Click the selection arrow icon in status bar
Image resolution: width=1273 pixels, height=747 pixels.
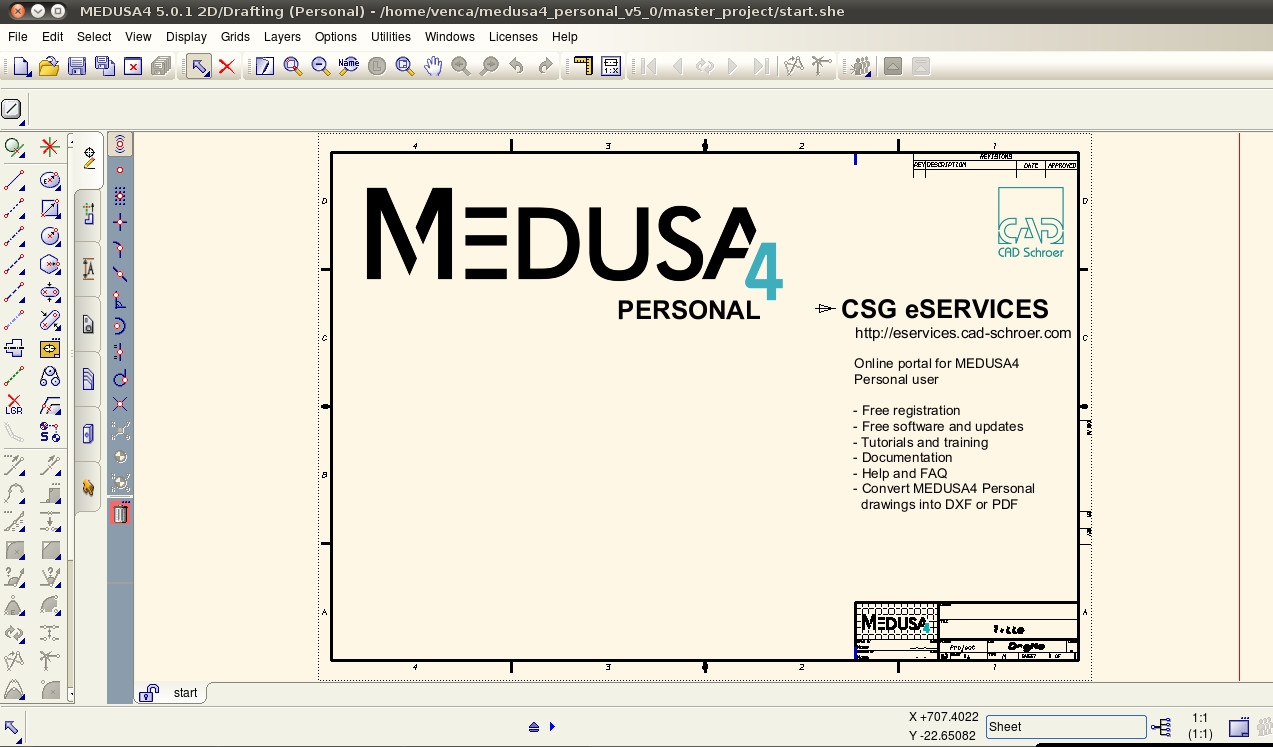12,727
